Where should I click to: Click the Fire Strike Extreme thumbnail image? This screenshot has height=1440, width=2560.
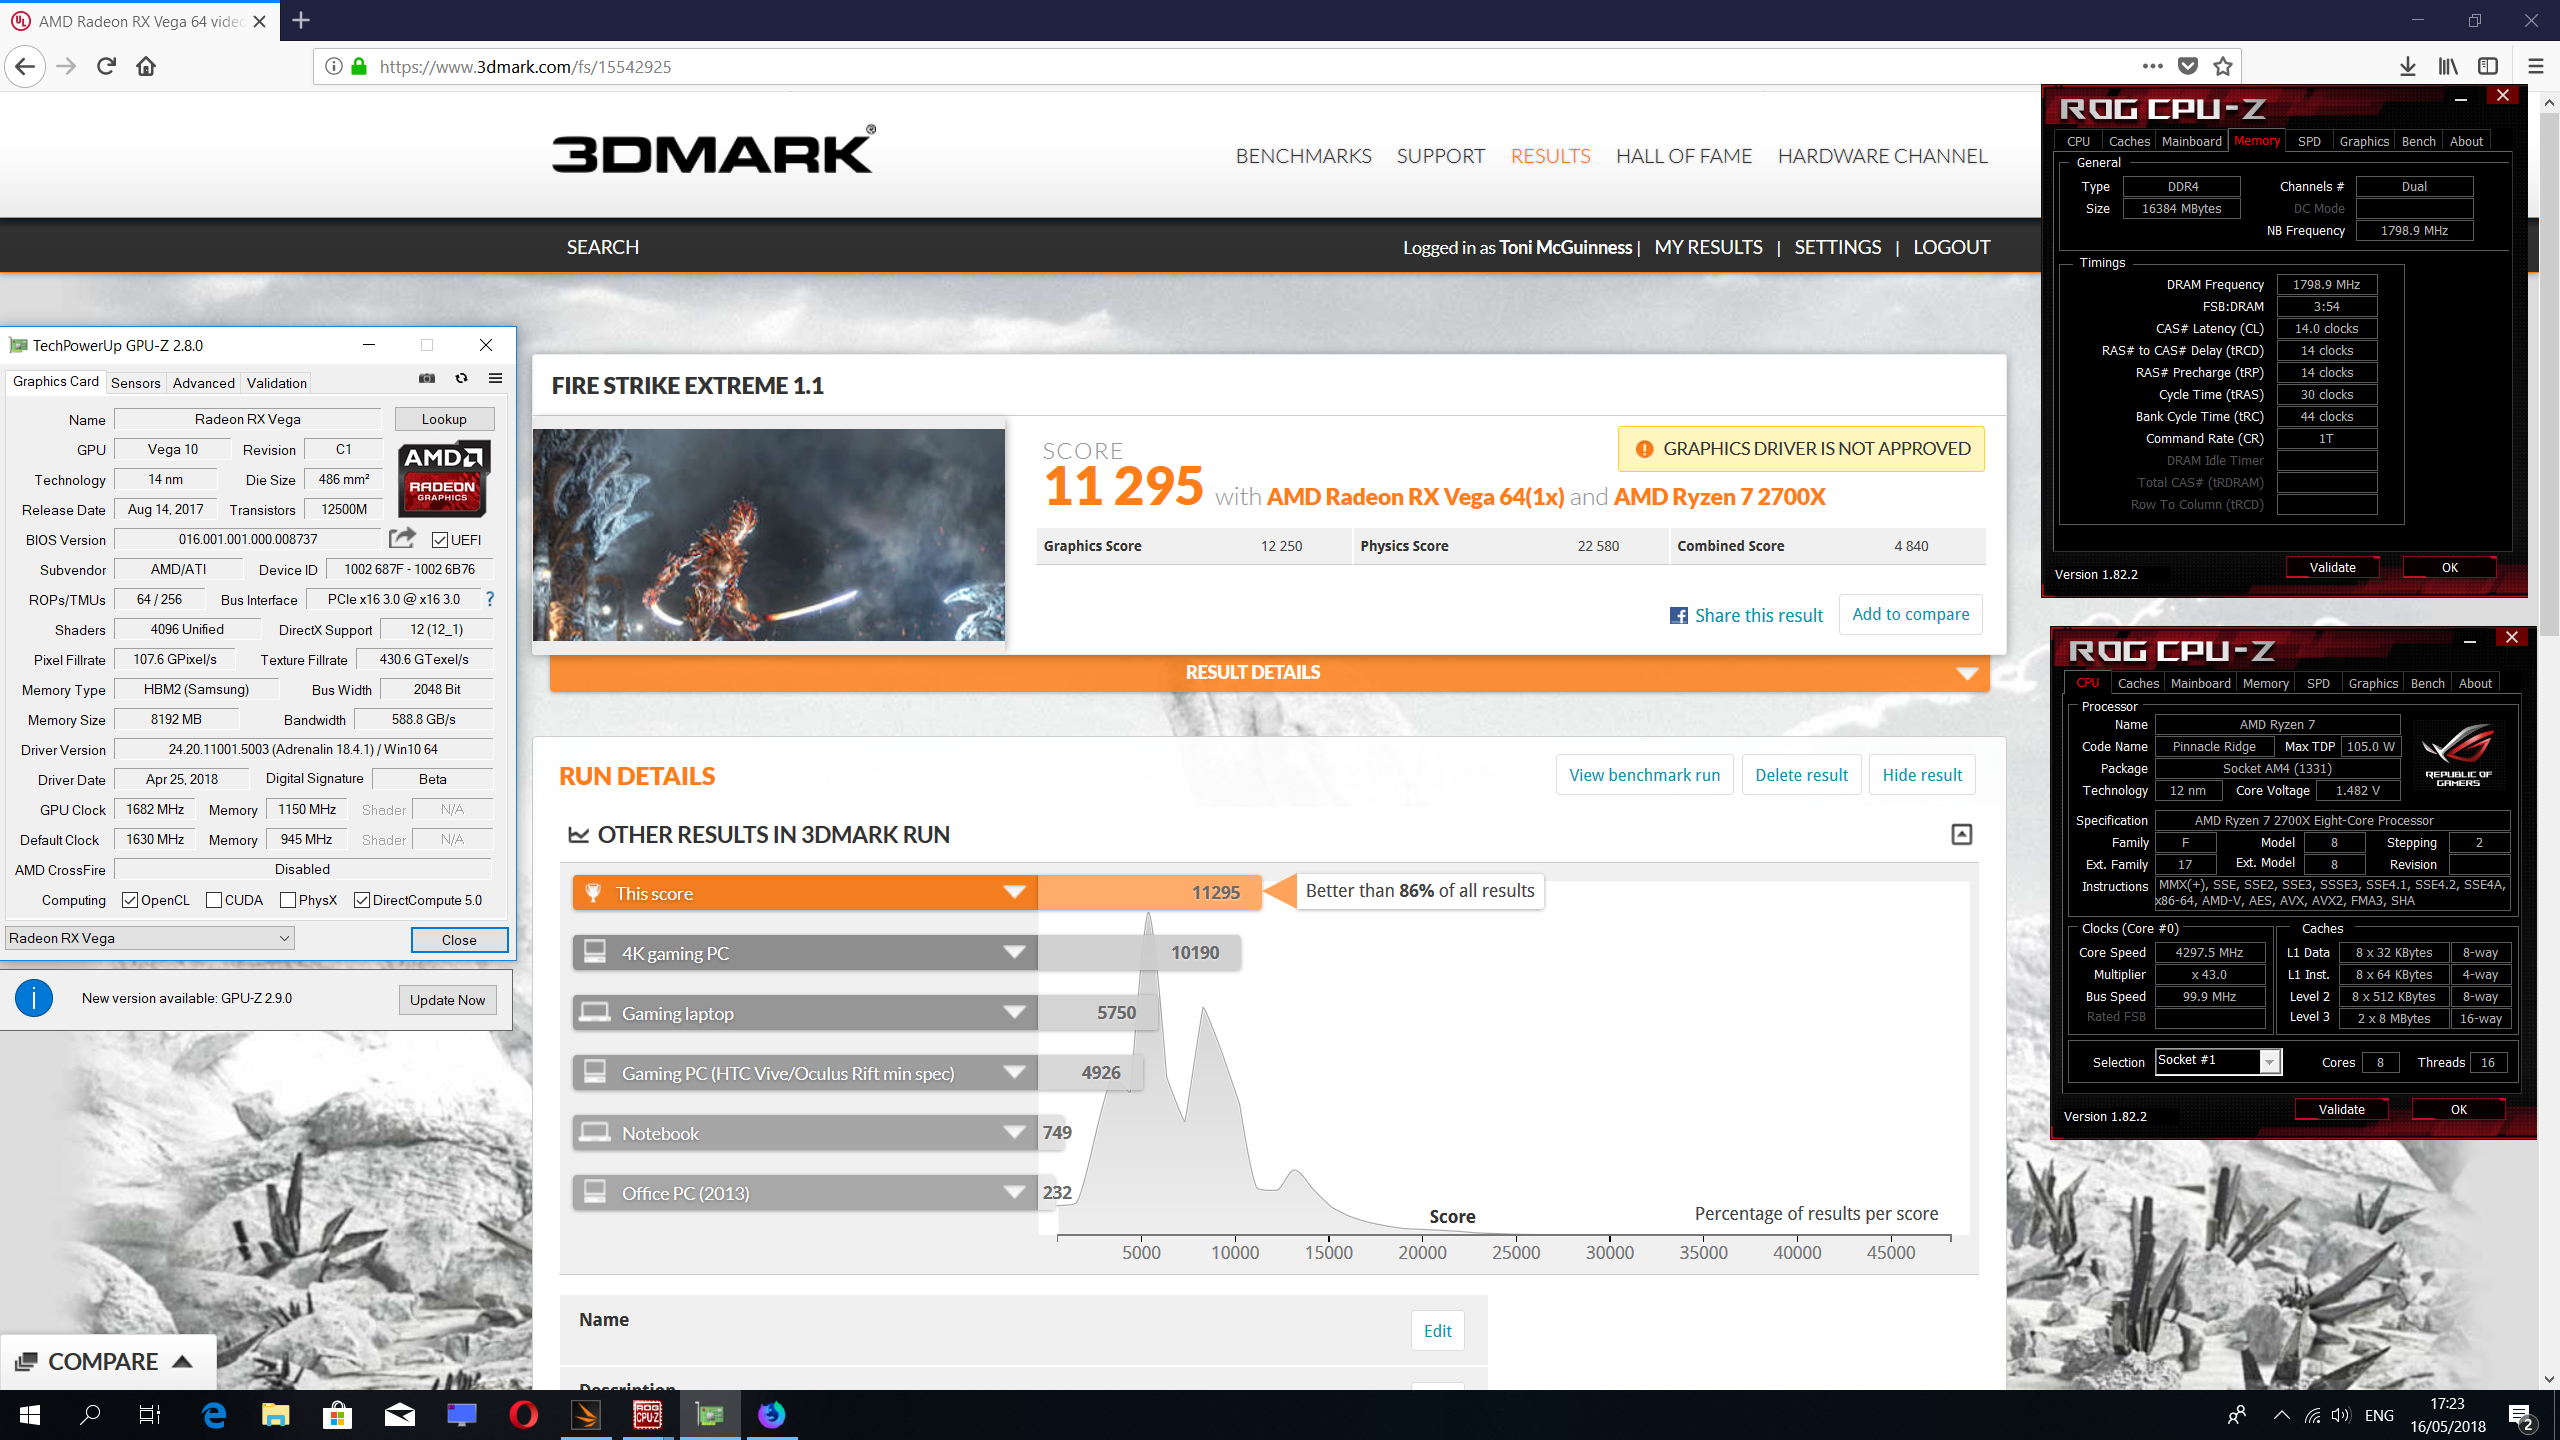click(769, 535)
